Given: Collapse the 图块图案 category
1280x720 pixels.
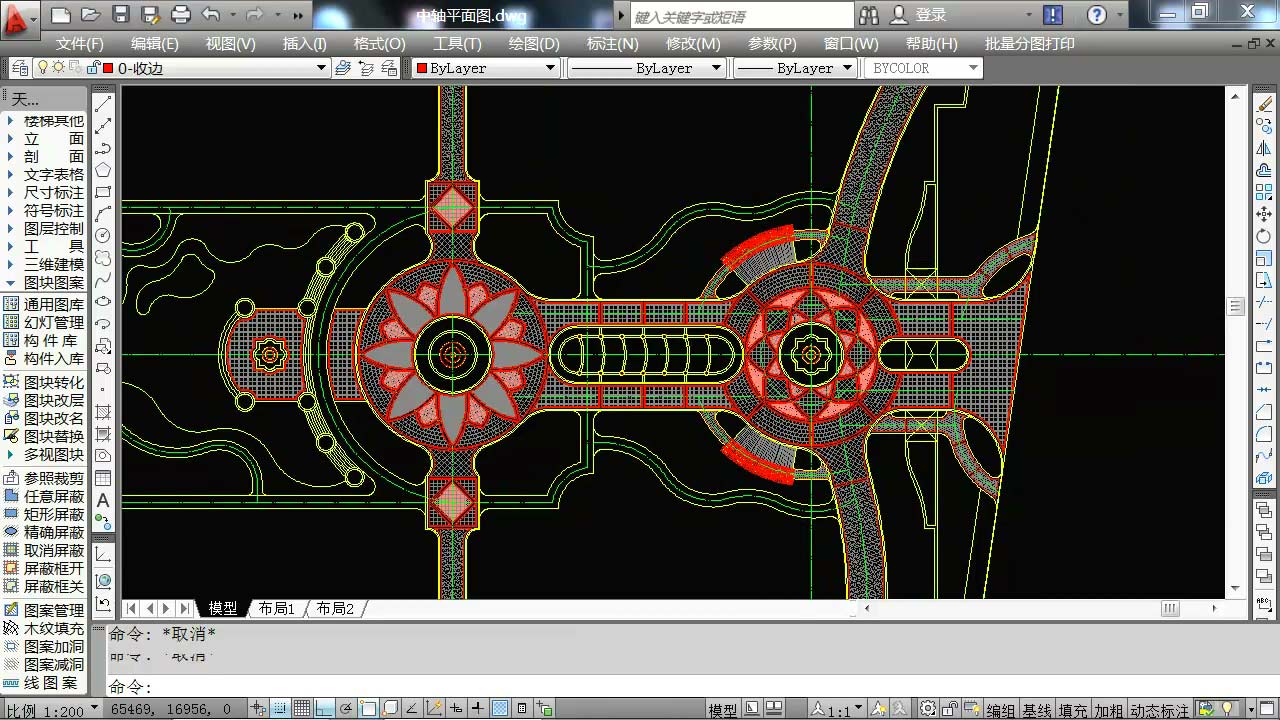Looking at the screenshot, I should click(46, 283).
